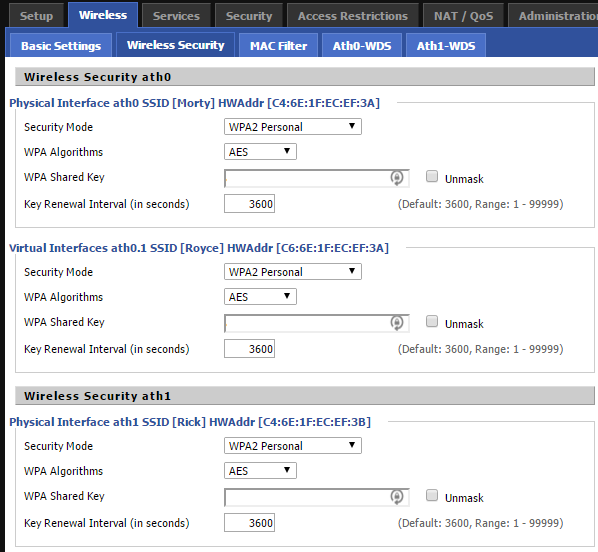Click the password manager icon in the Morty WPA Shared Key field
598x552 pixels.
[x=397, y=178]
